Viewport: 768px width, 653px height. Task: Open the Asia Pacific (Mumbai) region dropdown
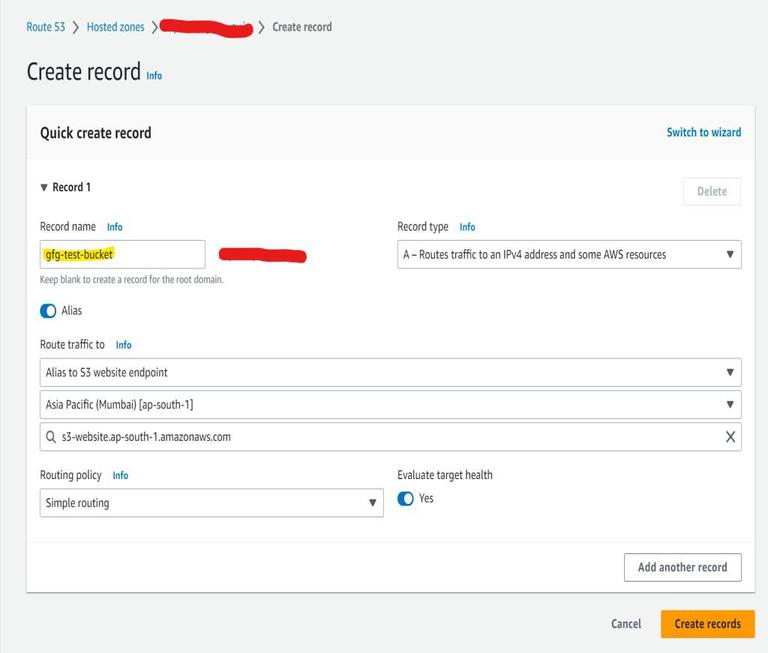point(391,405)
